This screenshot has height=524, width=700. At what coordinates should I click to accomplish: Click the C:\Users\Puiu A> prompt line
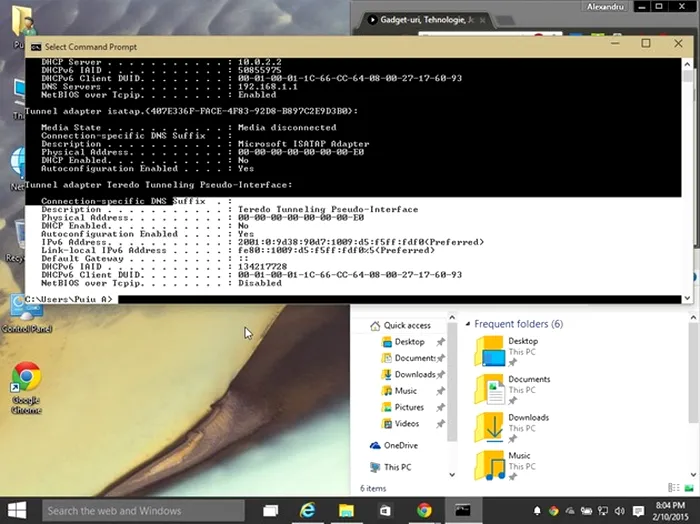point(68,299)
